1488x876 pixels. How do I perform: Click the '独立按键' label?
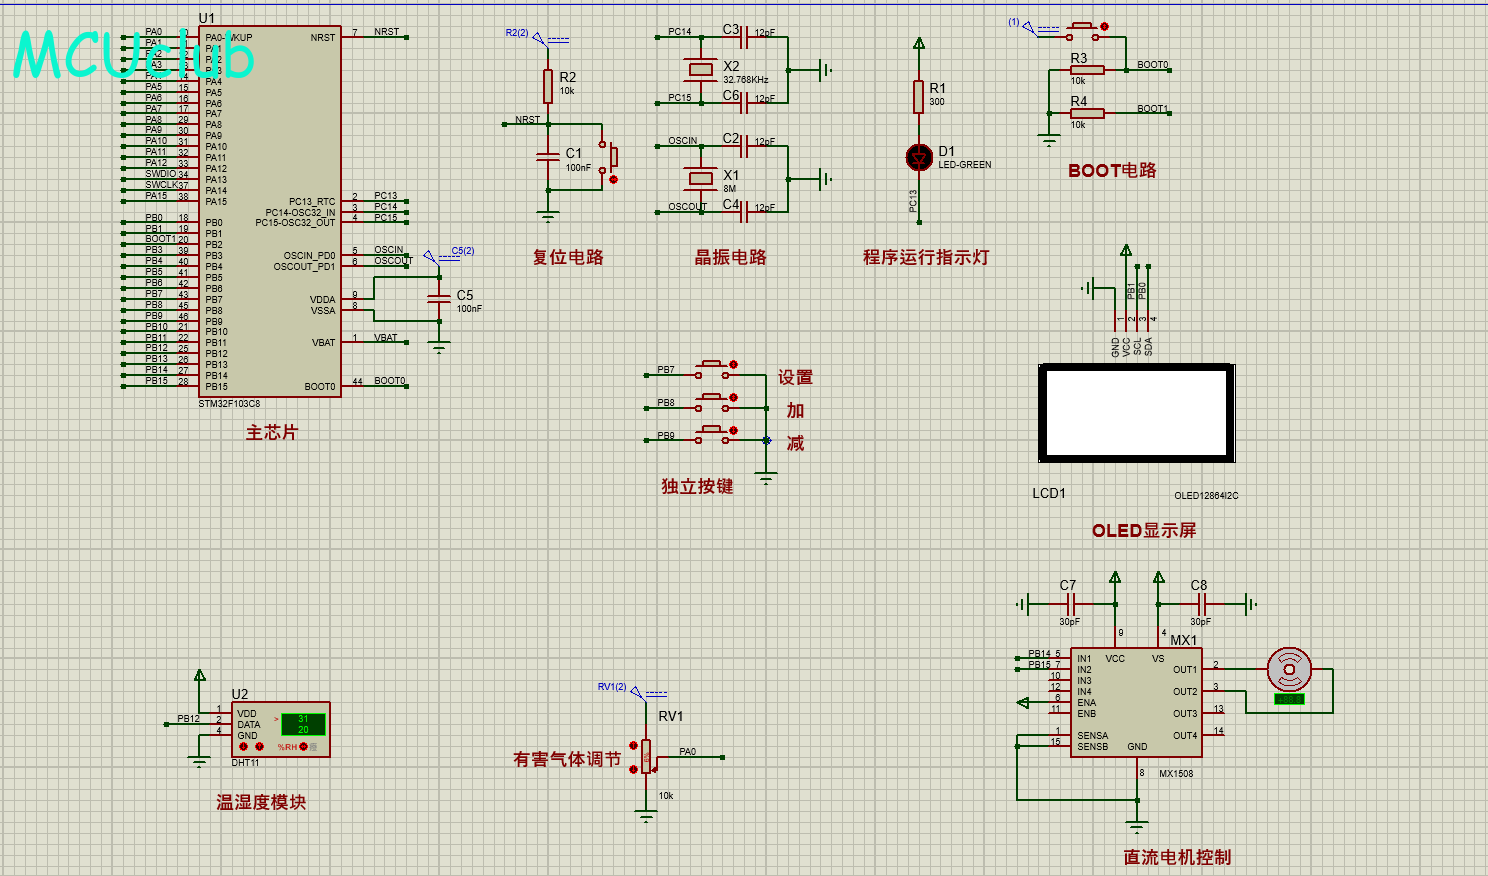point(698,486)
